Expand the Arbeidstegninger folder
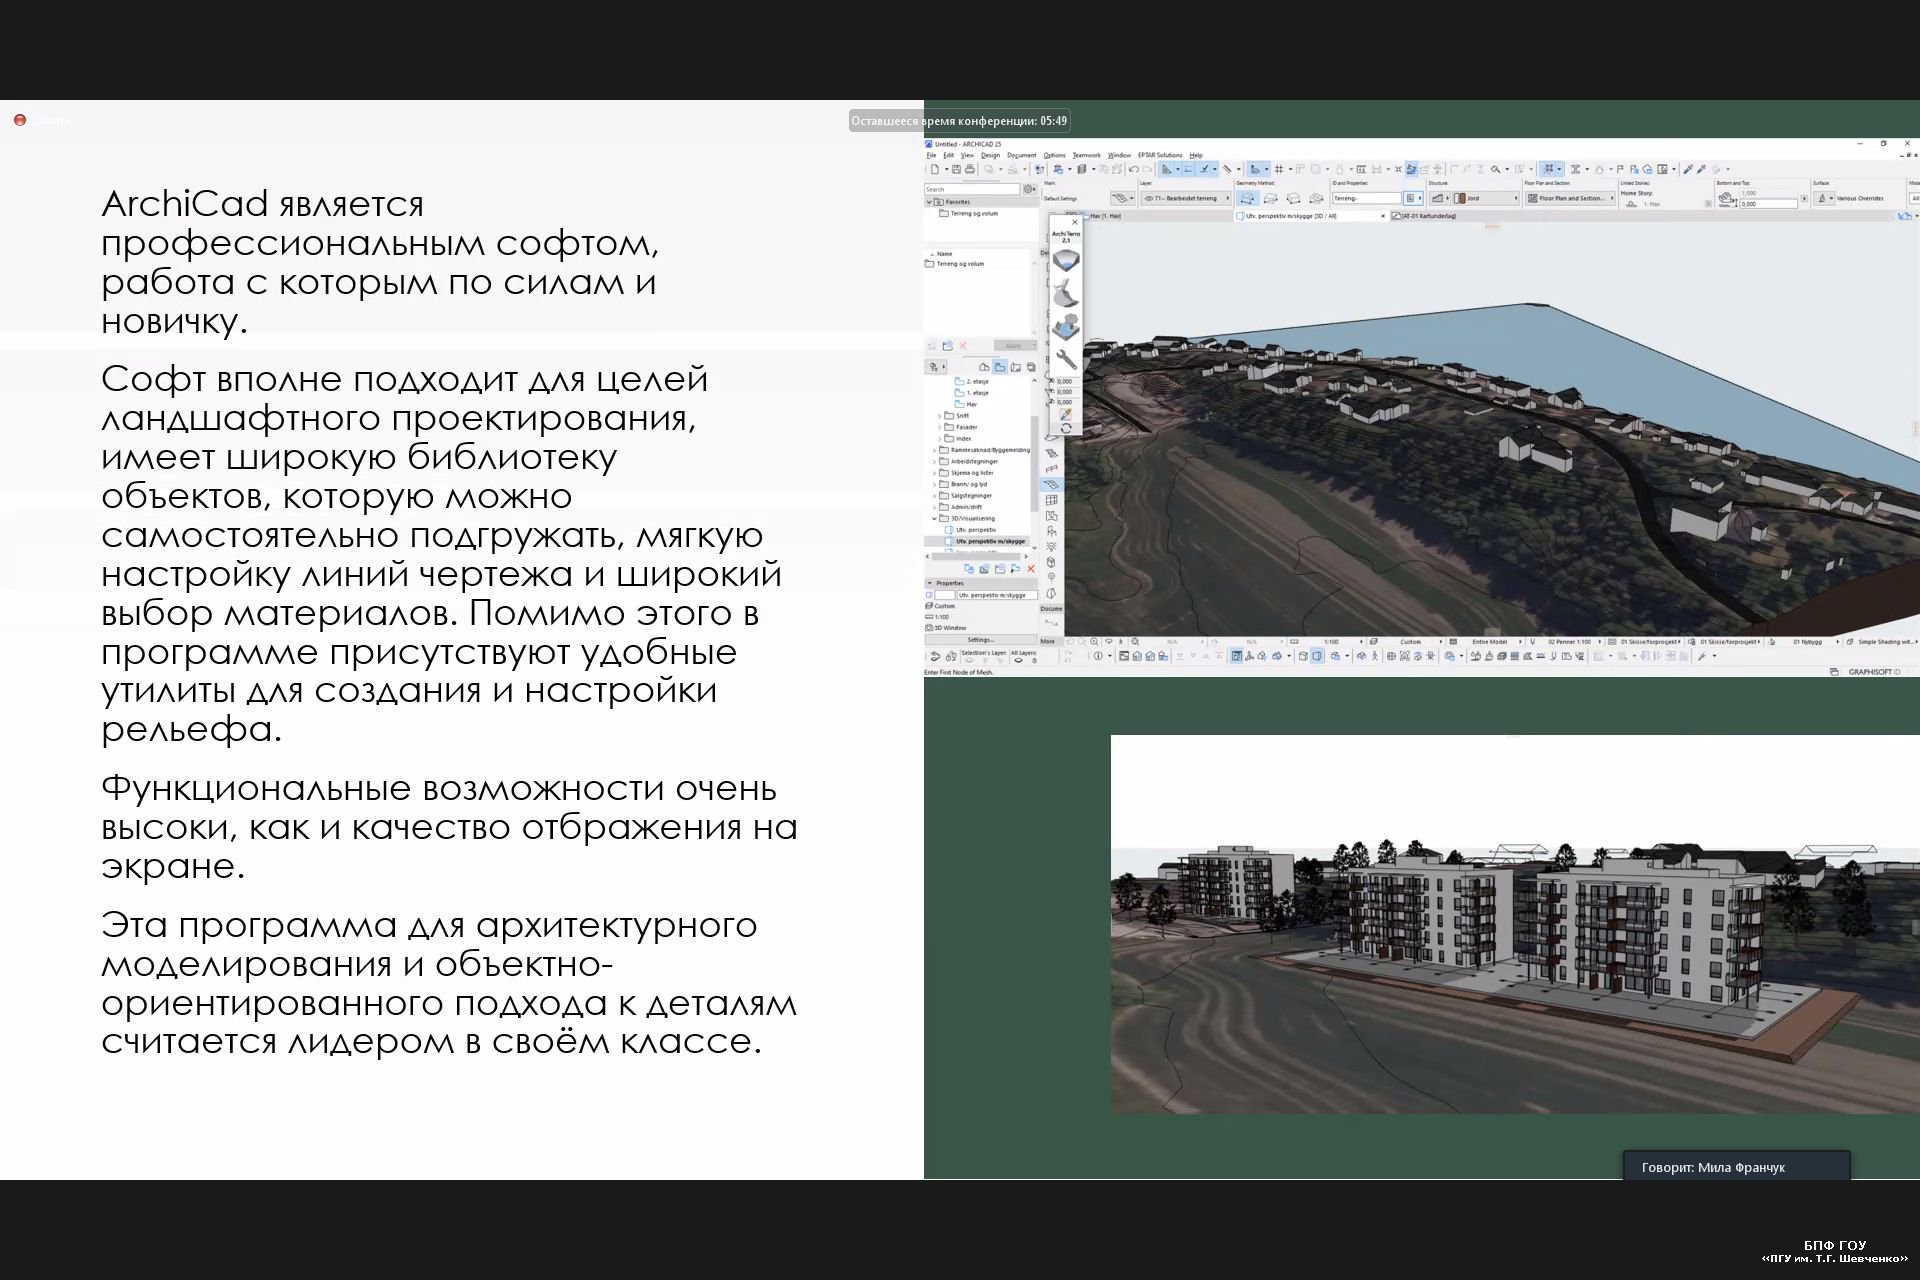1920x1280 pixels. coord(934,462)
